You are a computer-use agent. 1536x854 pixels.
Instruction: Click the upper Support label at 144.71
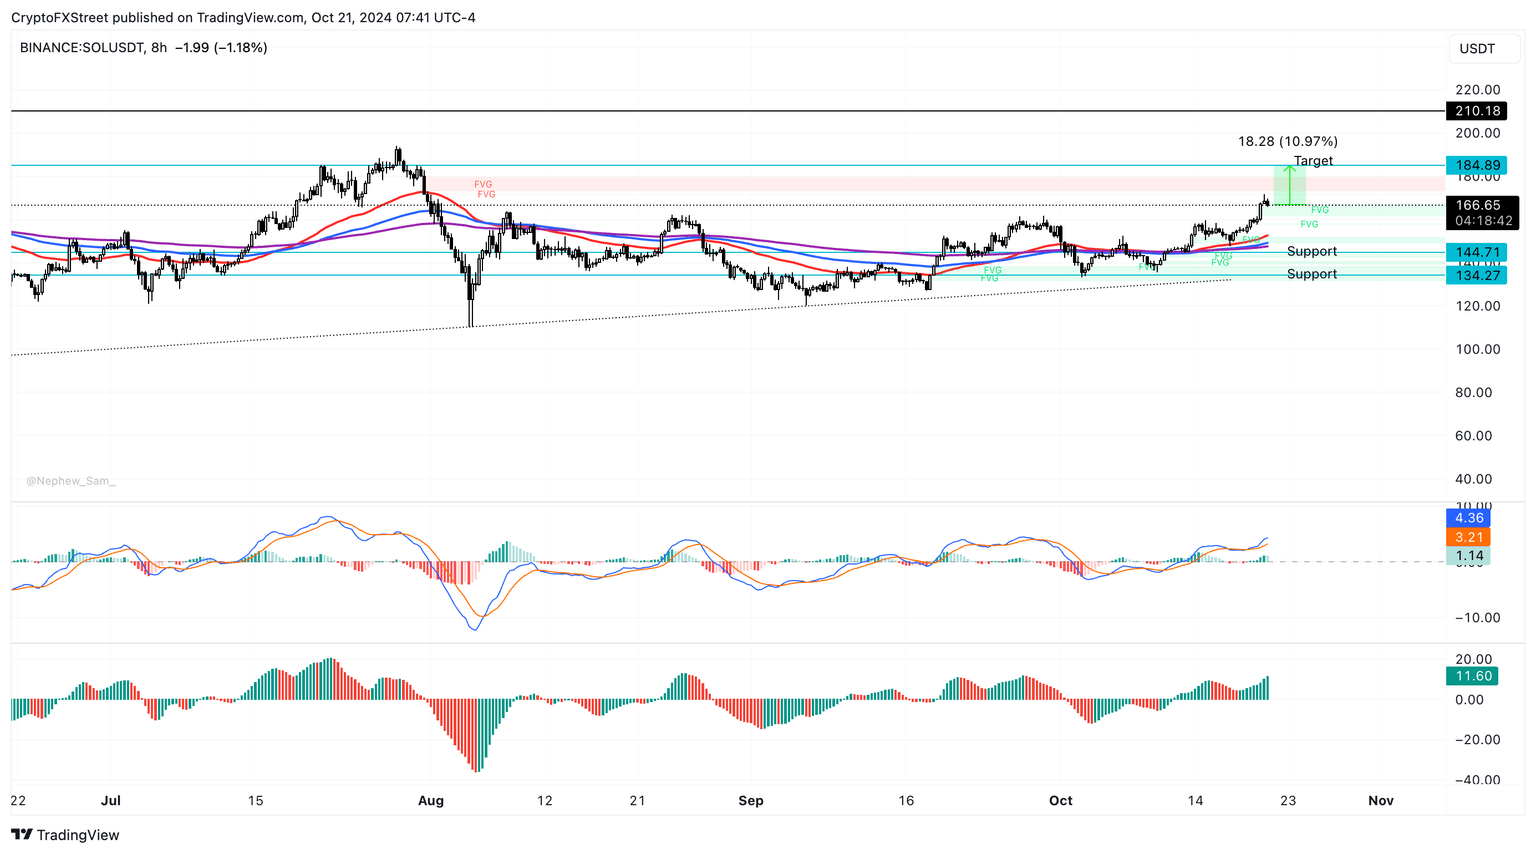[x=1311, y=251]
